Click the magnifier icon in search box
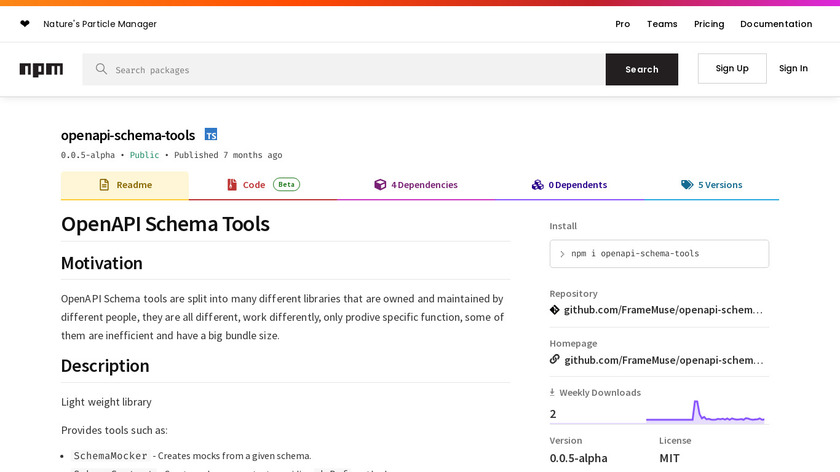Image resolution: width=840 pixels, height=472 pixels. tap(101, 69)
